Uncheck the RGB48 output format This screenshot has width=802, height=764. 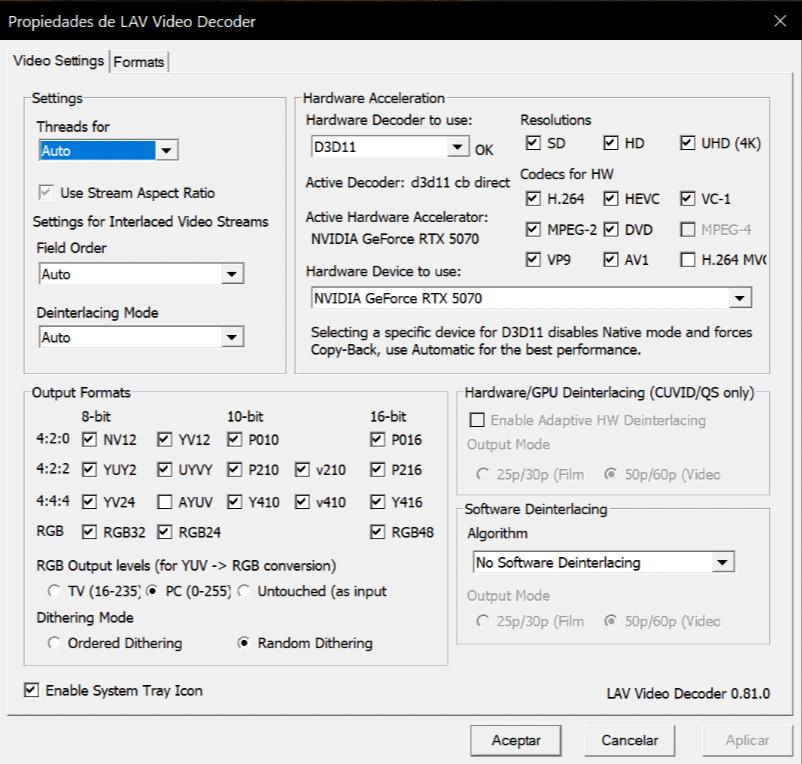coord(377,533)
